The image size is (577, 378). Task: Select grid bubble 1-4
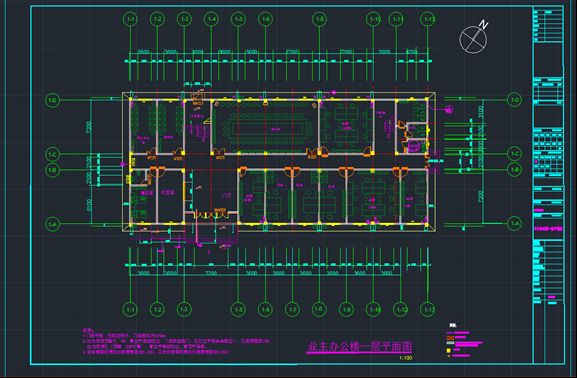(212, 19)
